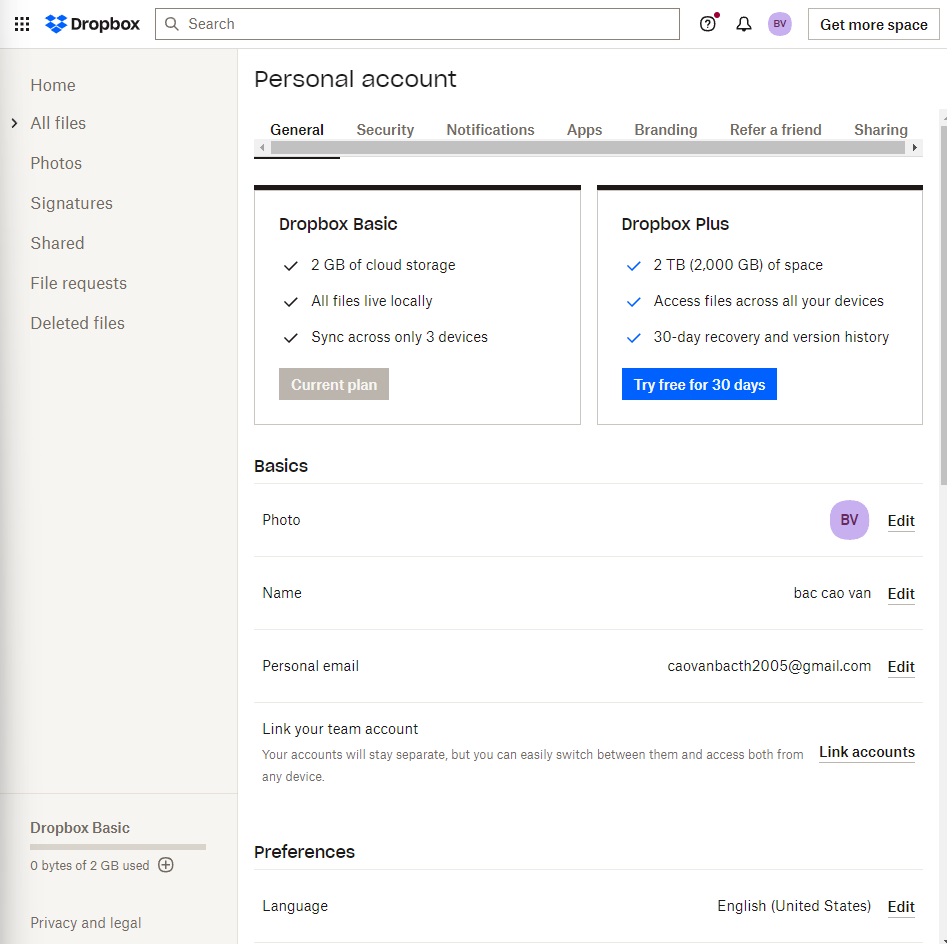Click the name value bac cao van
Screen dimensions: 952x944
[x=832, y=593]
